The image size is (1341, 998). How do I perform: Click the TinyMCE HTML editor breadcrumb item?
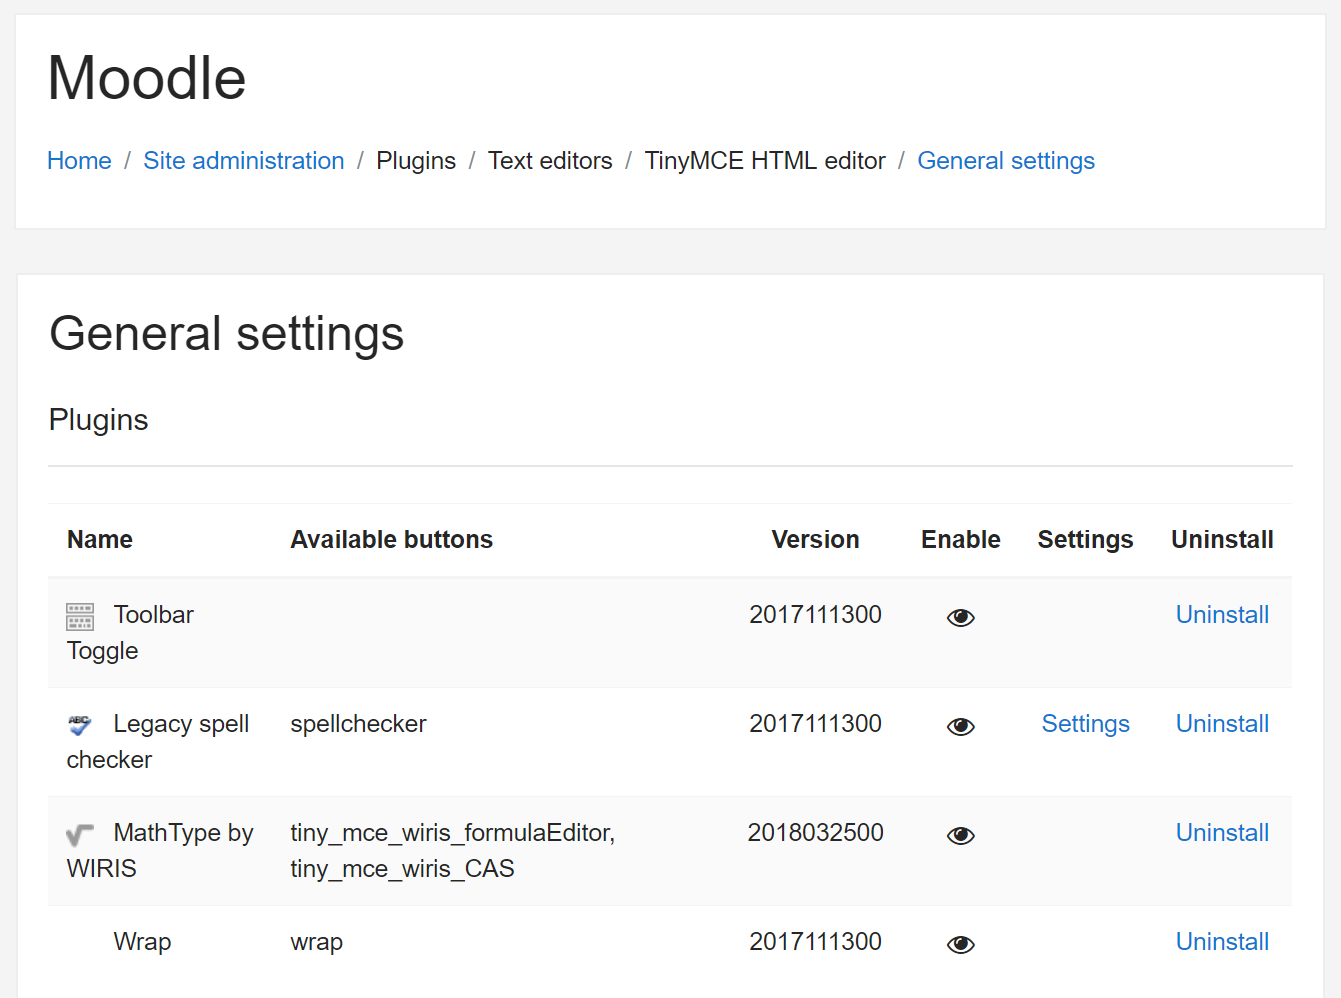coord(765,161)
